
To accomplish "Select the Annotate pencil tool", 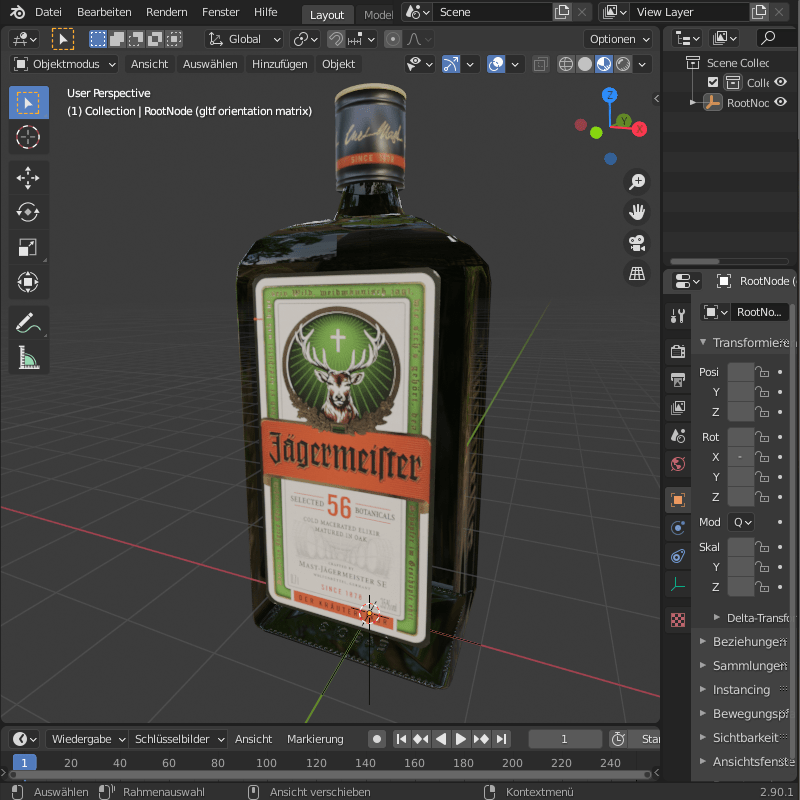I will pyautogui.click(x=28, y=323).
